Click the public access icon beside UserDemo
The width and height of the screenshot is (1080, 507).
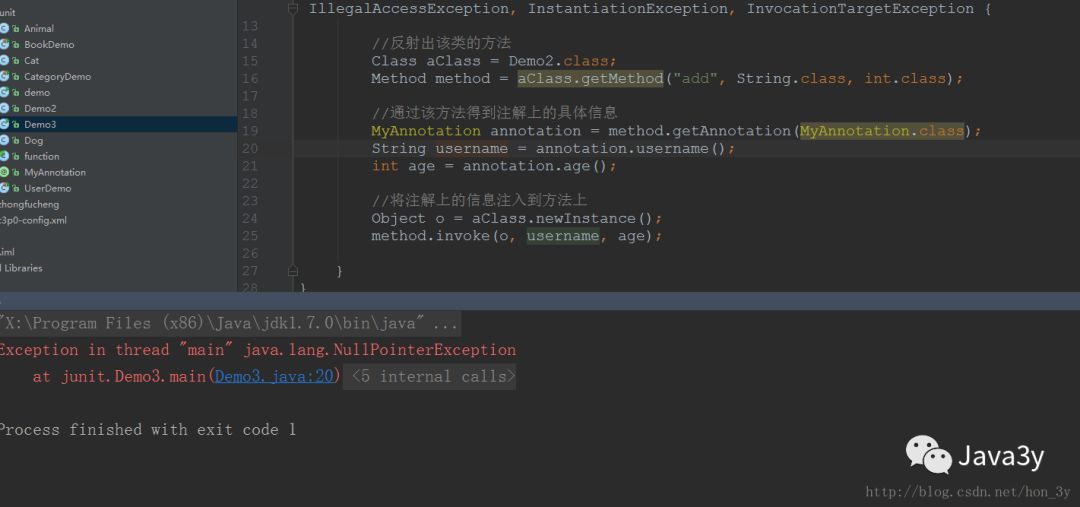pos(16,188)
